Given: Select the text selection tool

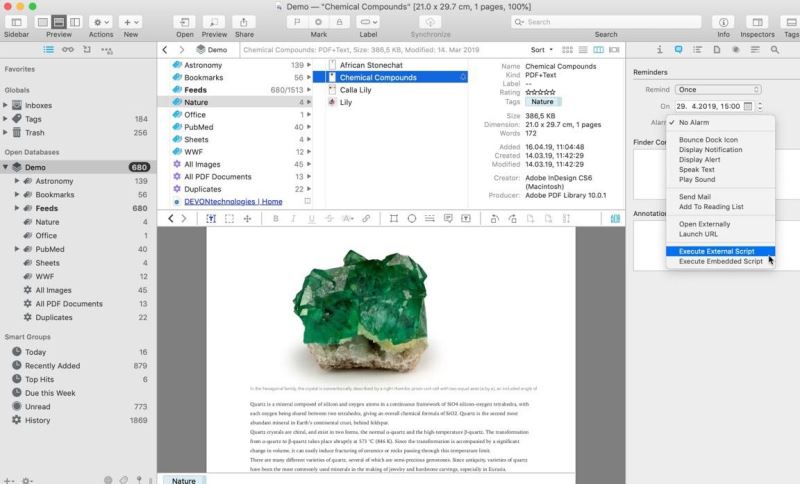Looking at the screenshot, I should (211, 218).
